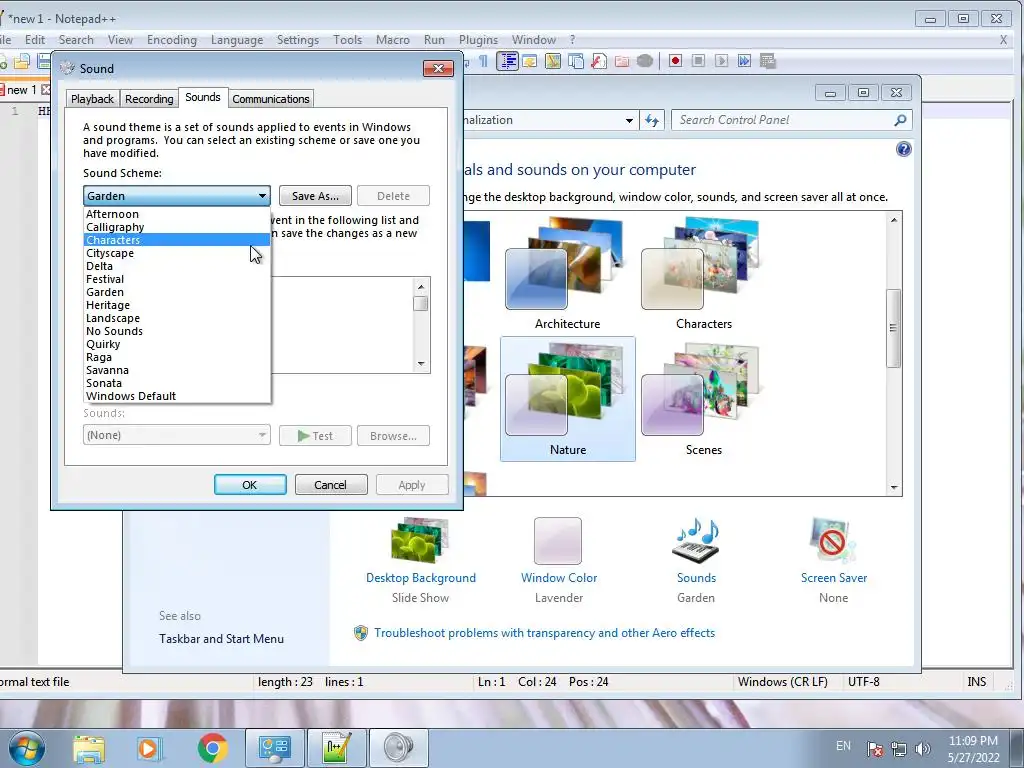Switch to Notepad++ taskbar button

click(338, 748)
